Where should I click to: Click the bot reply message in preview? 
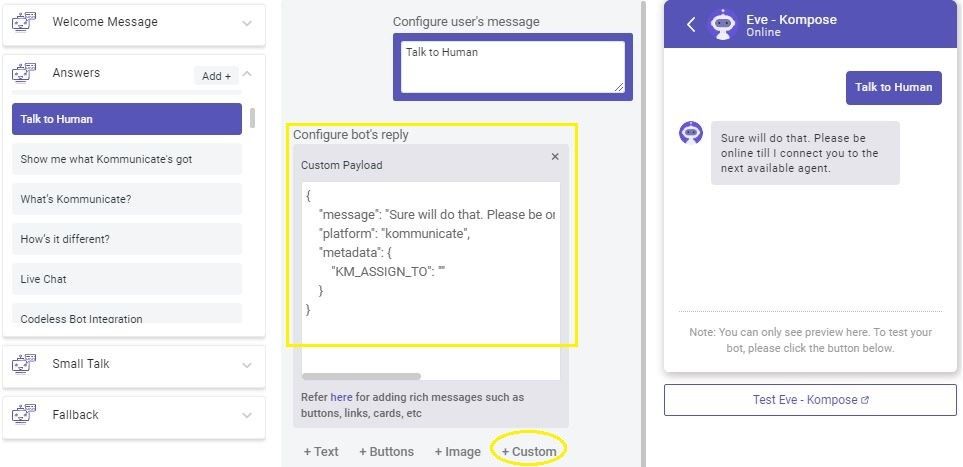[x=805, y=153]
